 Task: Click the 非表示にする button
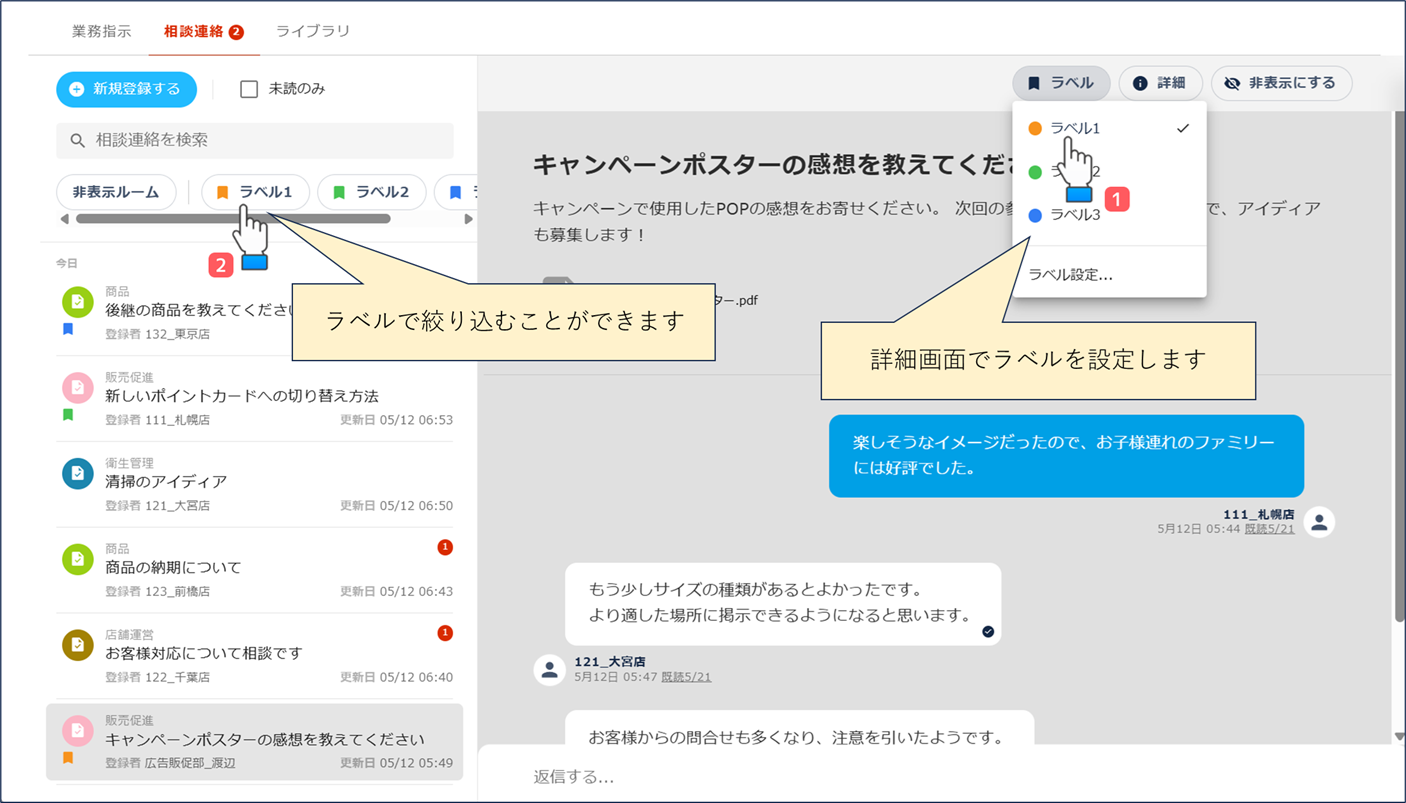coord(1281,83)
